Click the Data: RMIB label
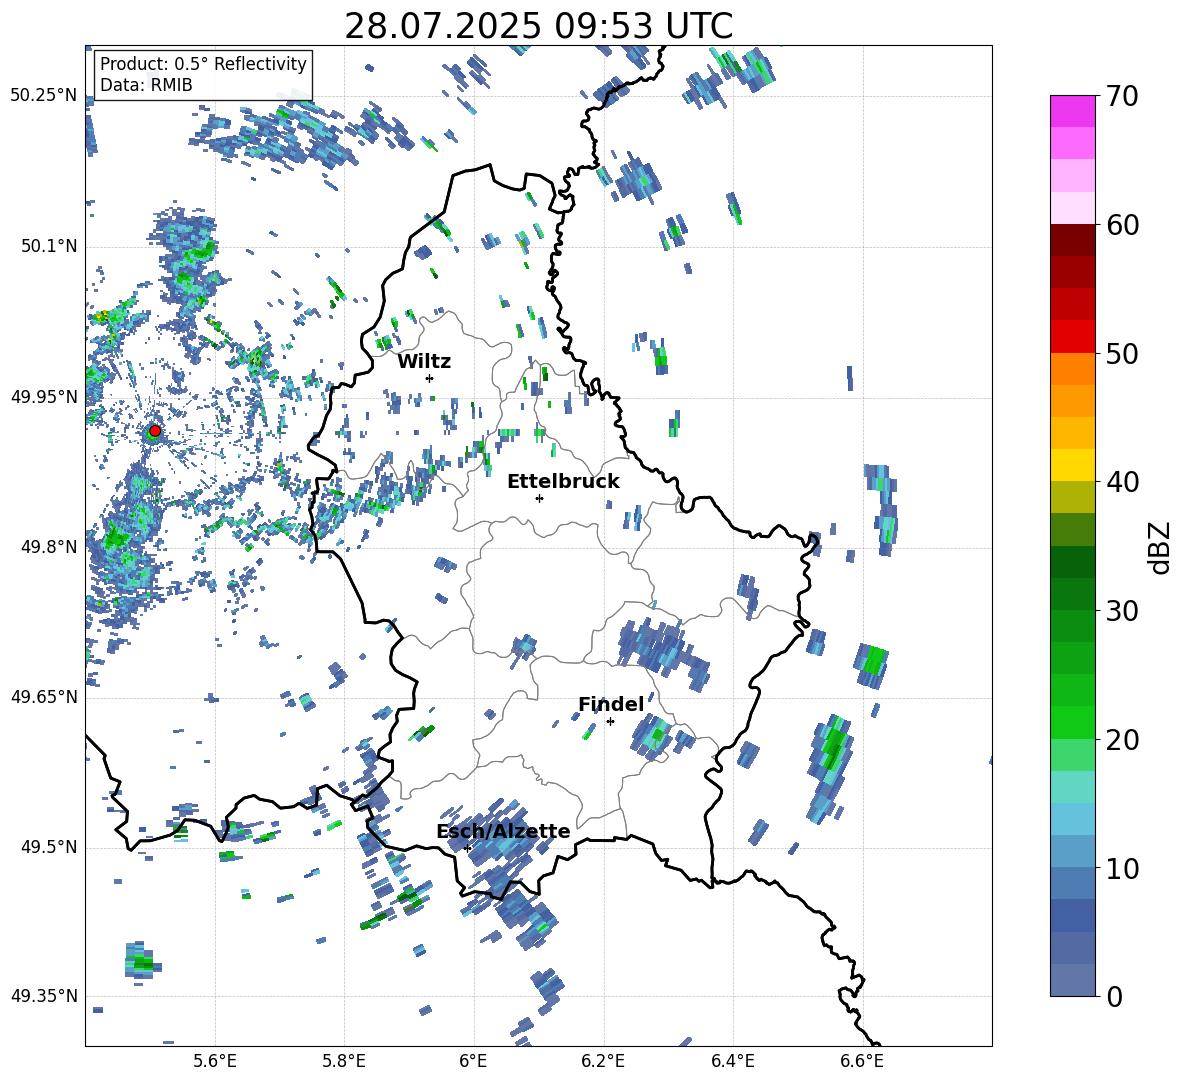Image resolution: width=1184 pixels, height=1081 pixels. click(146, 85)
